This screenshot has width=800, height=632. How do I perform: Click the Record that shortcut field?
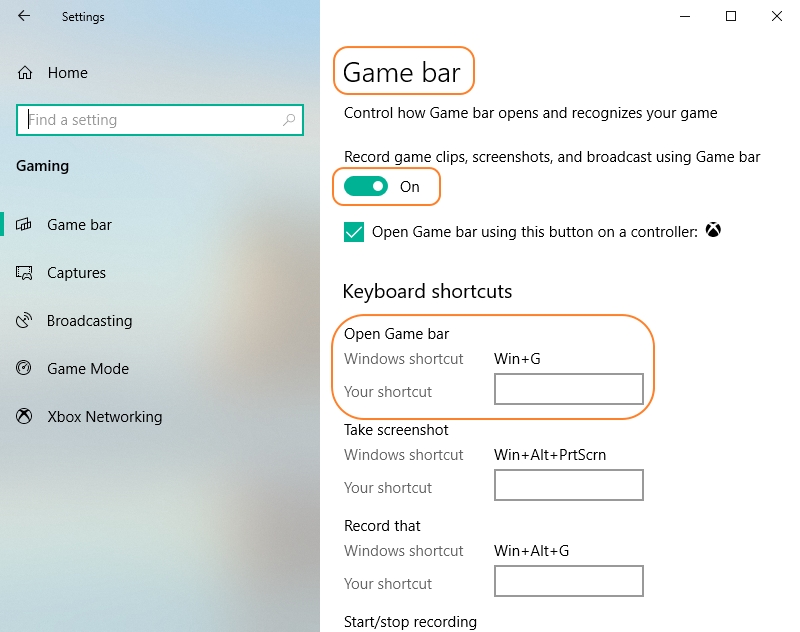click(x=569, y=581)
